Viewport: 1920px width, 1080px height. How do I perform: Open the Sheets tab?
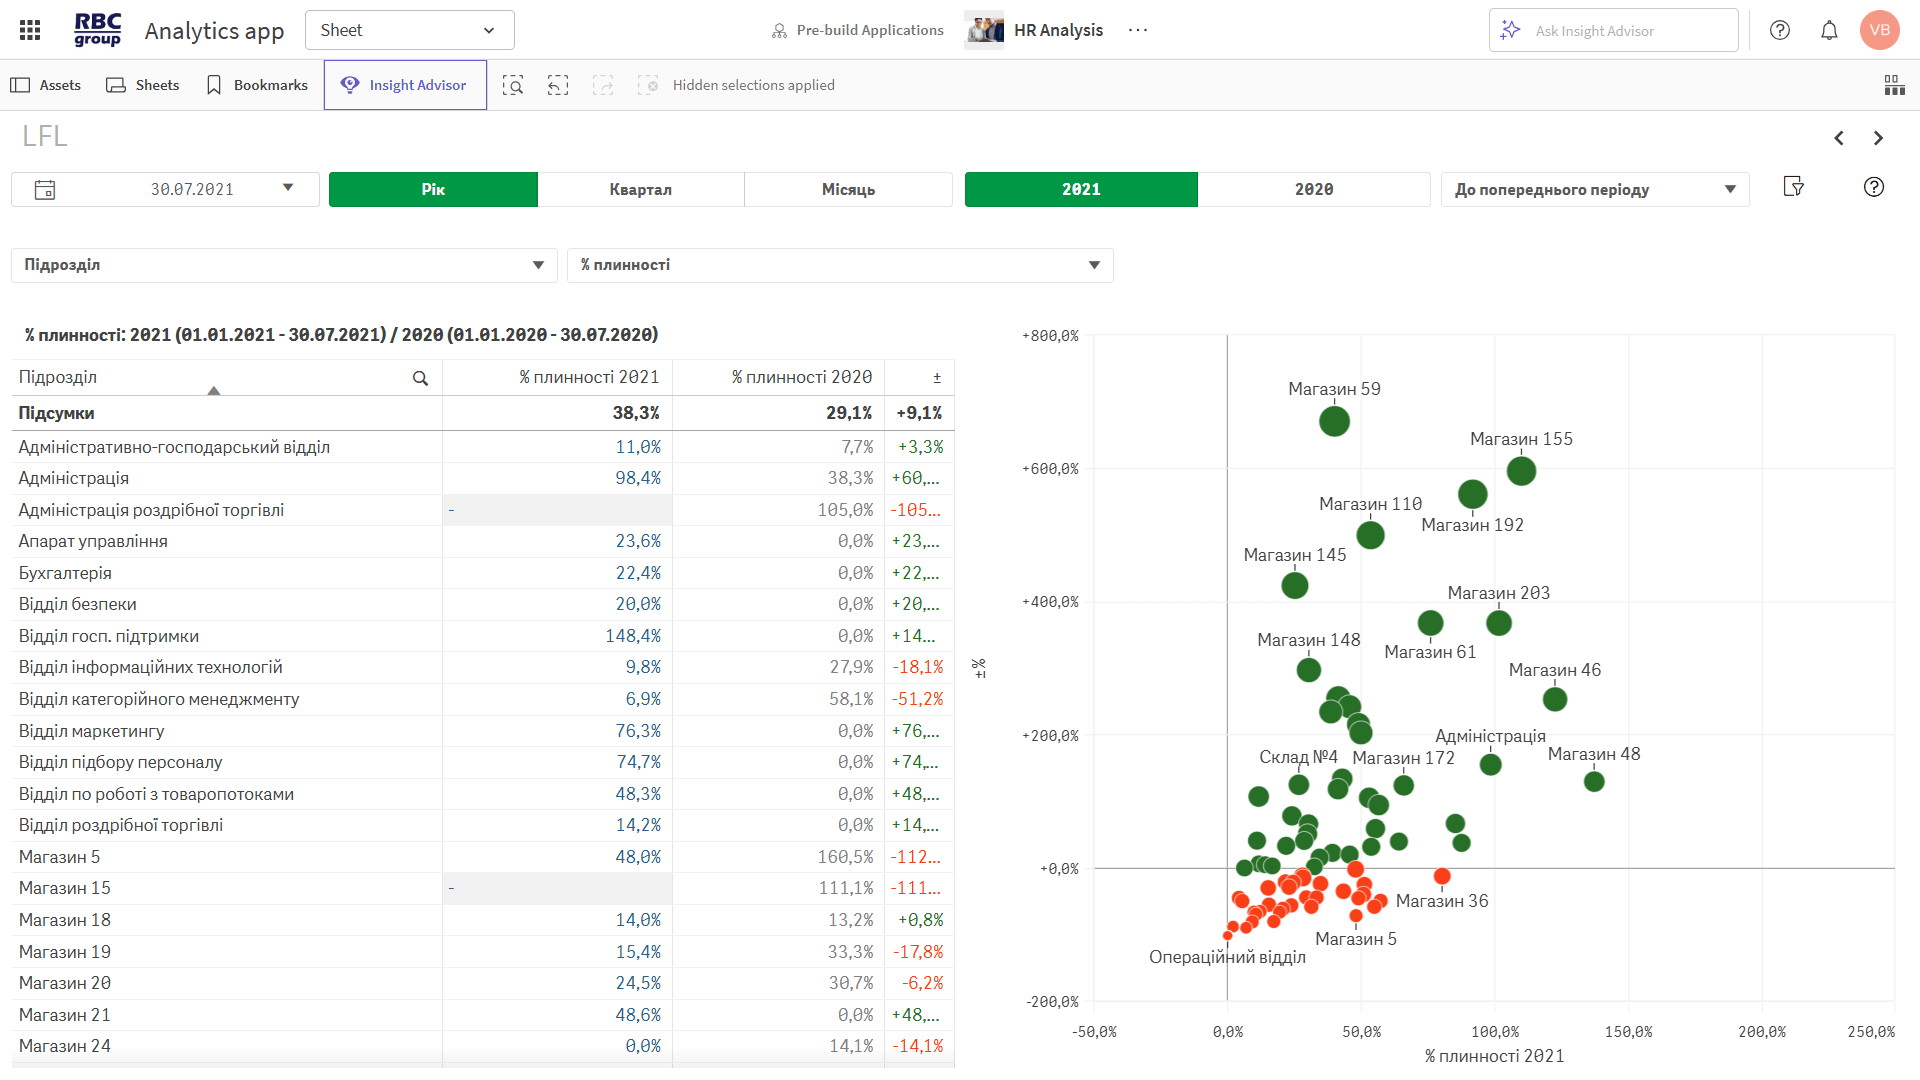[x=143, y=85]
